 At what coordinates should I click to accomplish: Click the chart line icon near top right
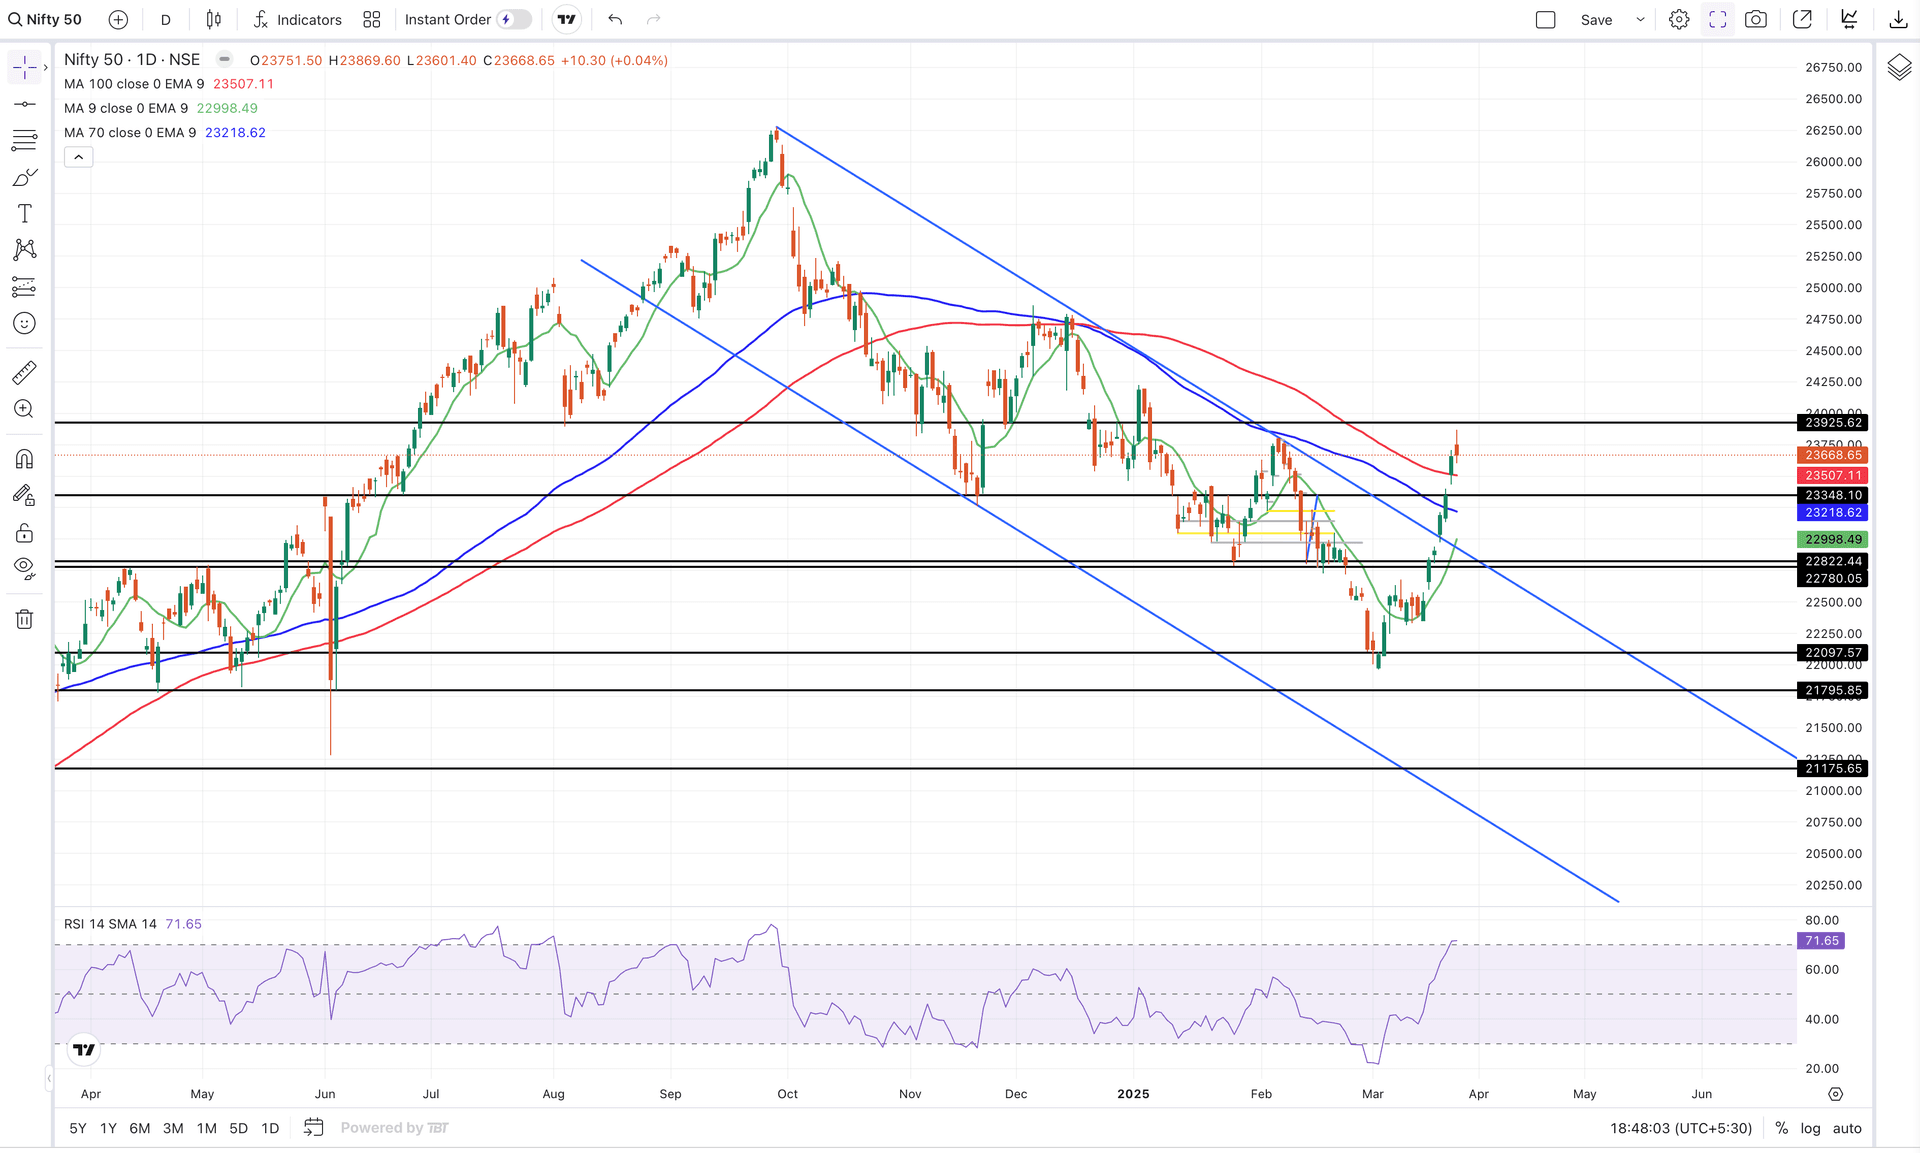click(x=1850, y=20)
